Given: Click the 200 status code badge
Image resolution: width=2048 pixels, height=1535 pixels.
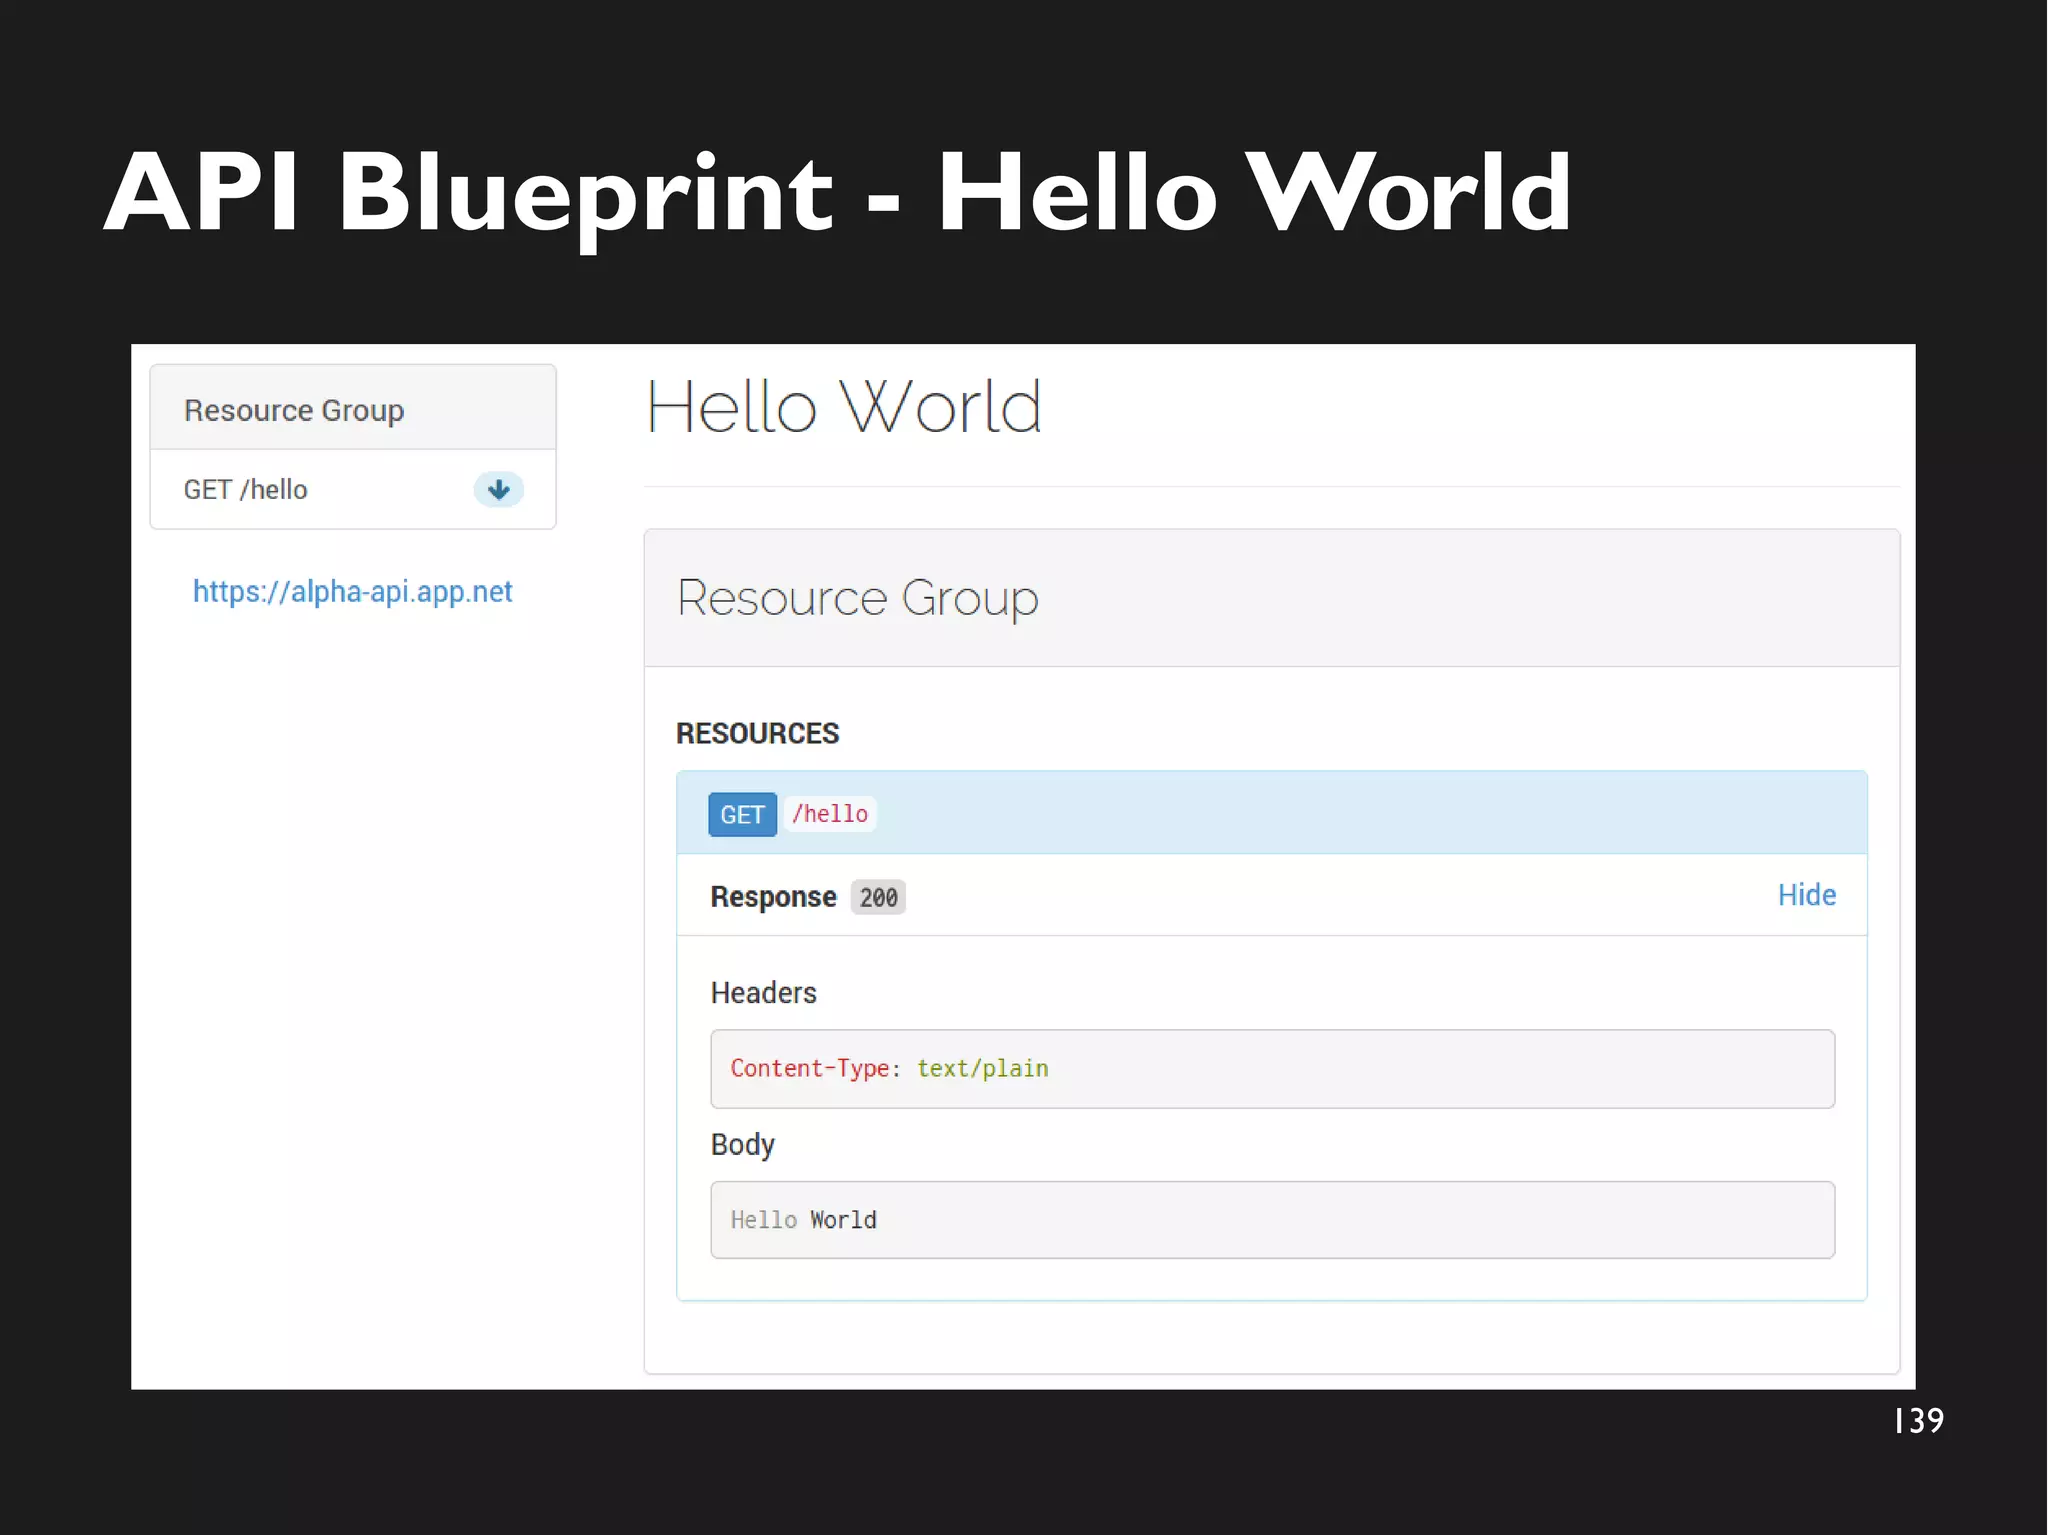Looking at the screenshot, I should [878, 897].
